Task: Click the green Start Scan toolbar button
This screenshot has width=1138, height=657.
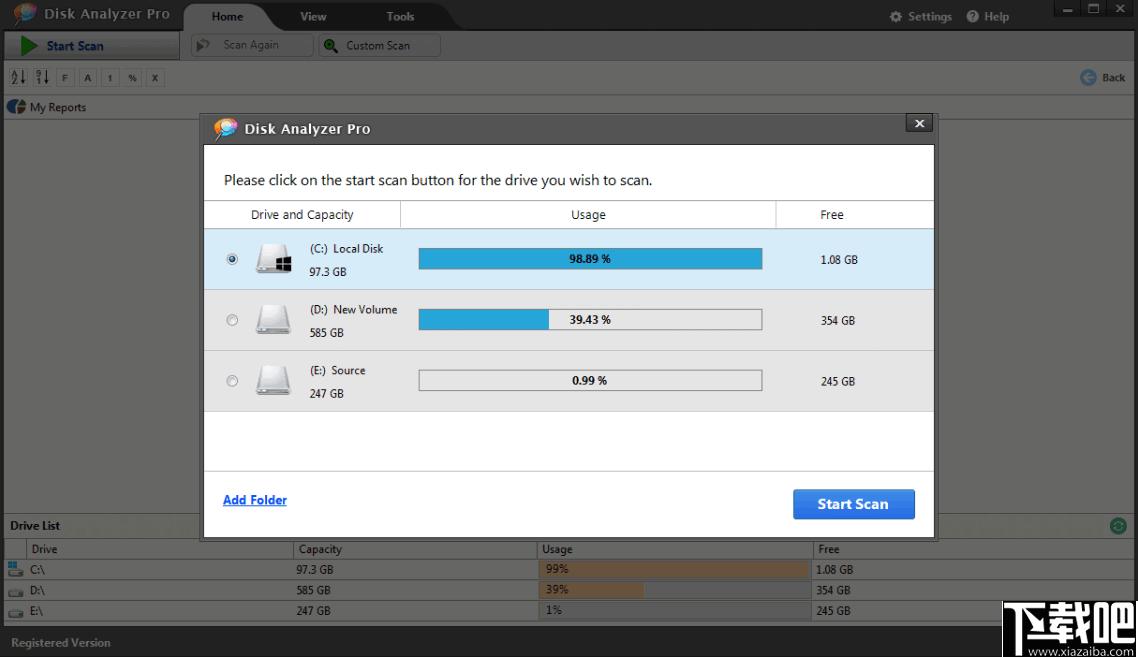Action: [91, 46]
